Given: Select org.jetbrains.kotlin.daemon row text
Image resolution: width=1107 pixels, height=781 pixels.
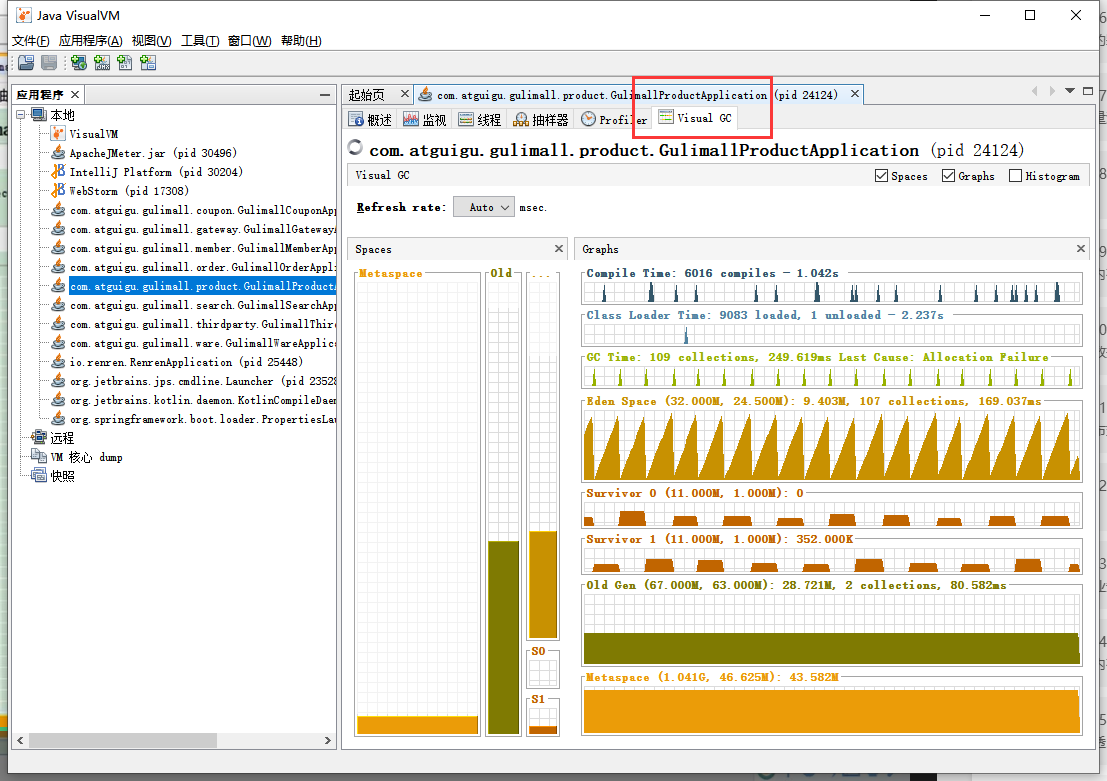Looking at the screenshot, I should pyautogui.click(x=203, y=400).
